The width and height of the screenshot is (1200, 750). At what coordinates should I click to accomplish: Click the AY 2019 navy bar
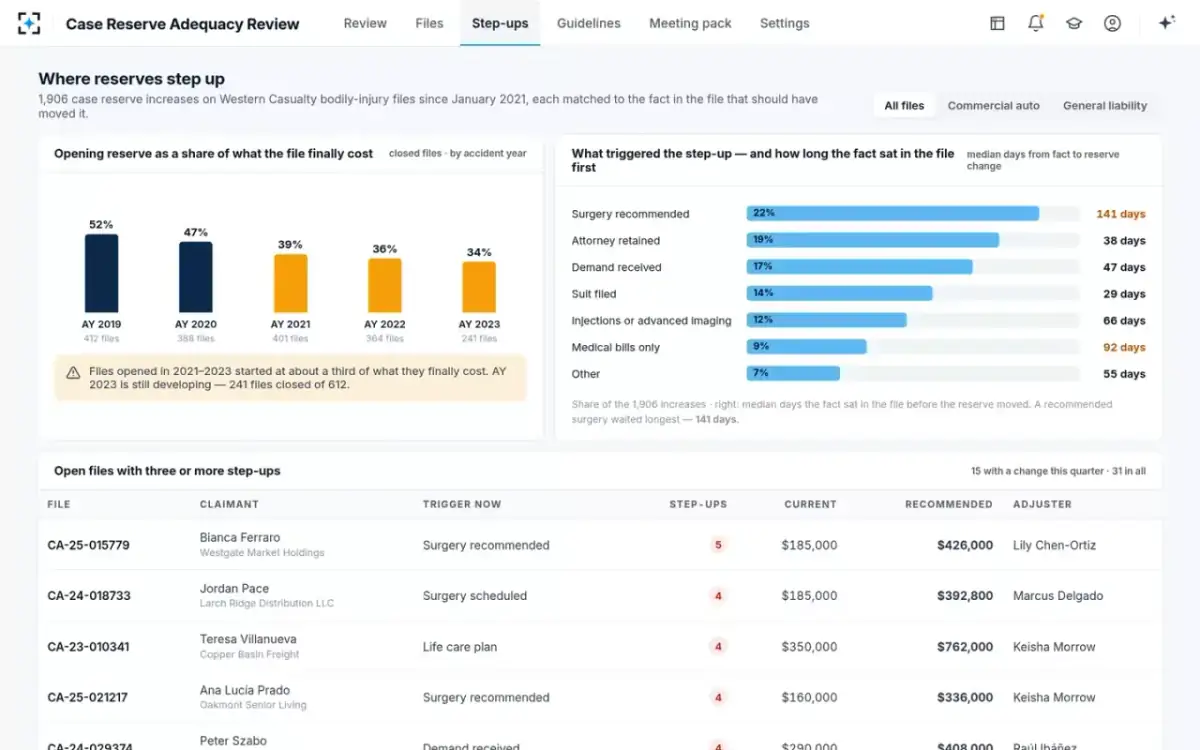101,274
